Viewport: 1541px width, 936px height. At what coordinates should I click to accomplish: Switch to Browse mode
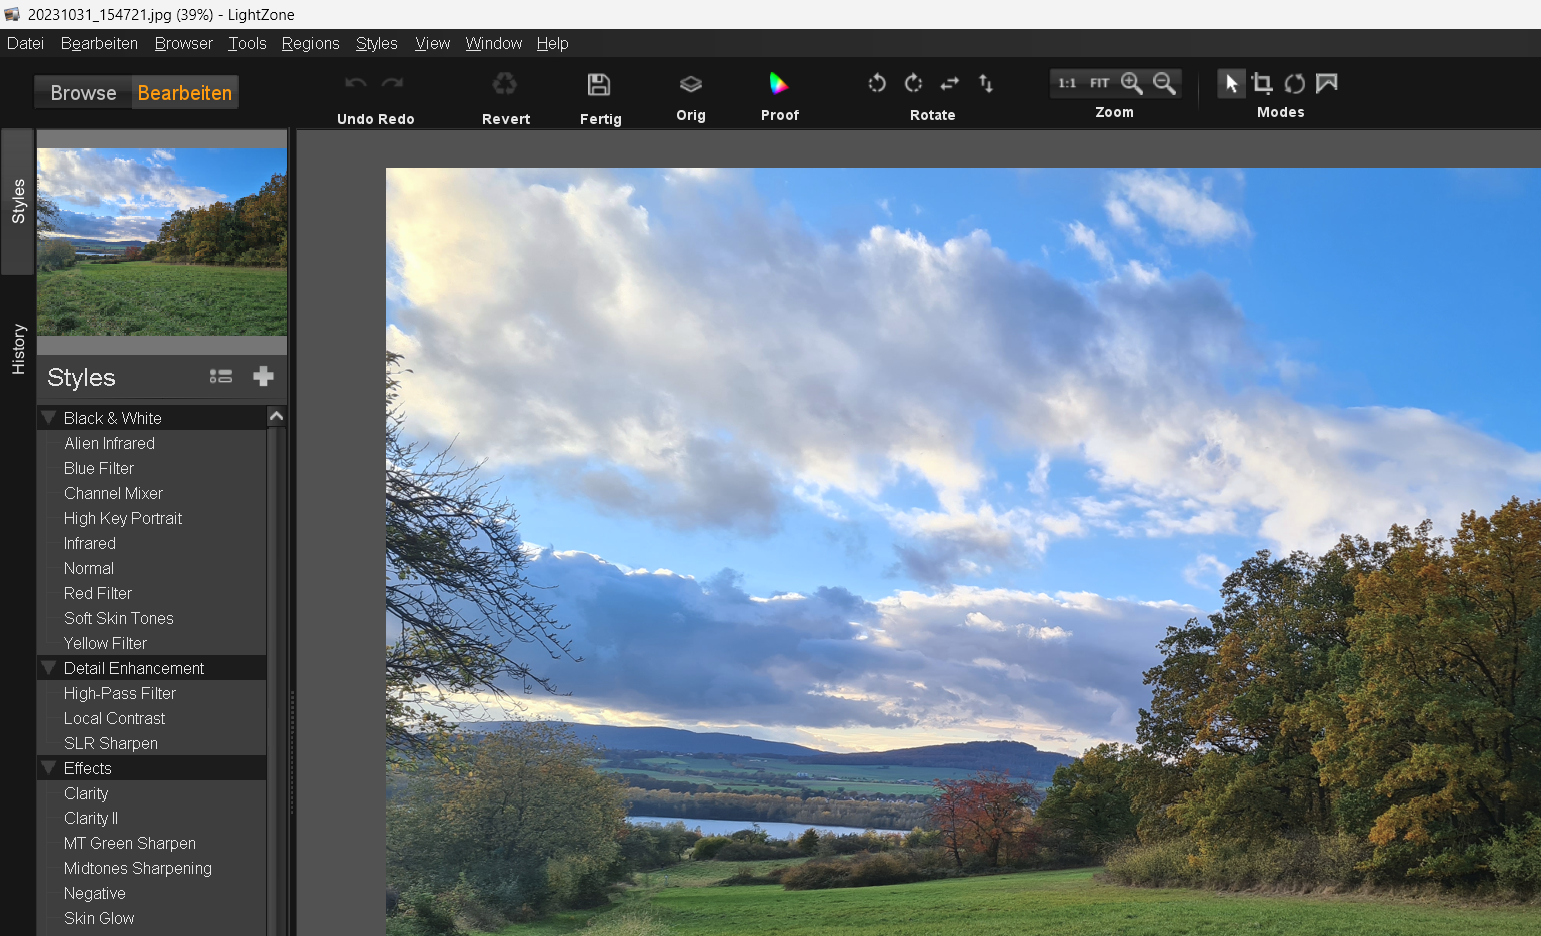point(83,93)
